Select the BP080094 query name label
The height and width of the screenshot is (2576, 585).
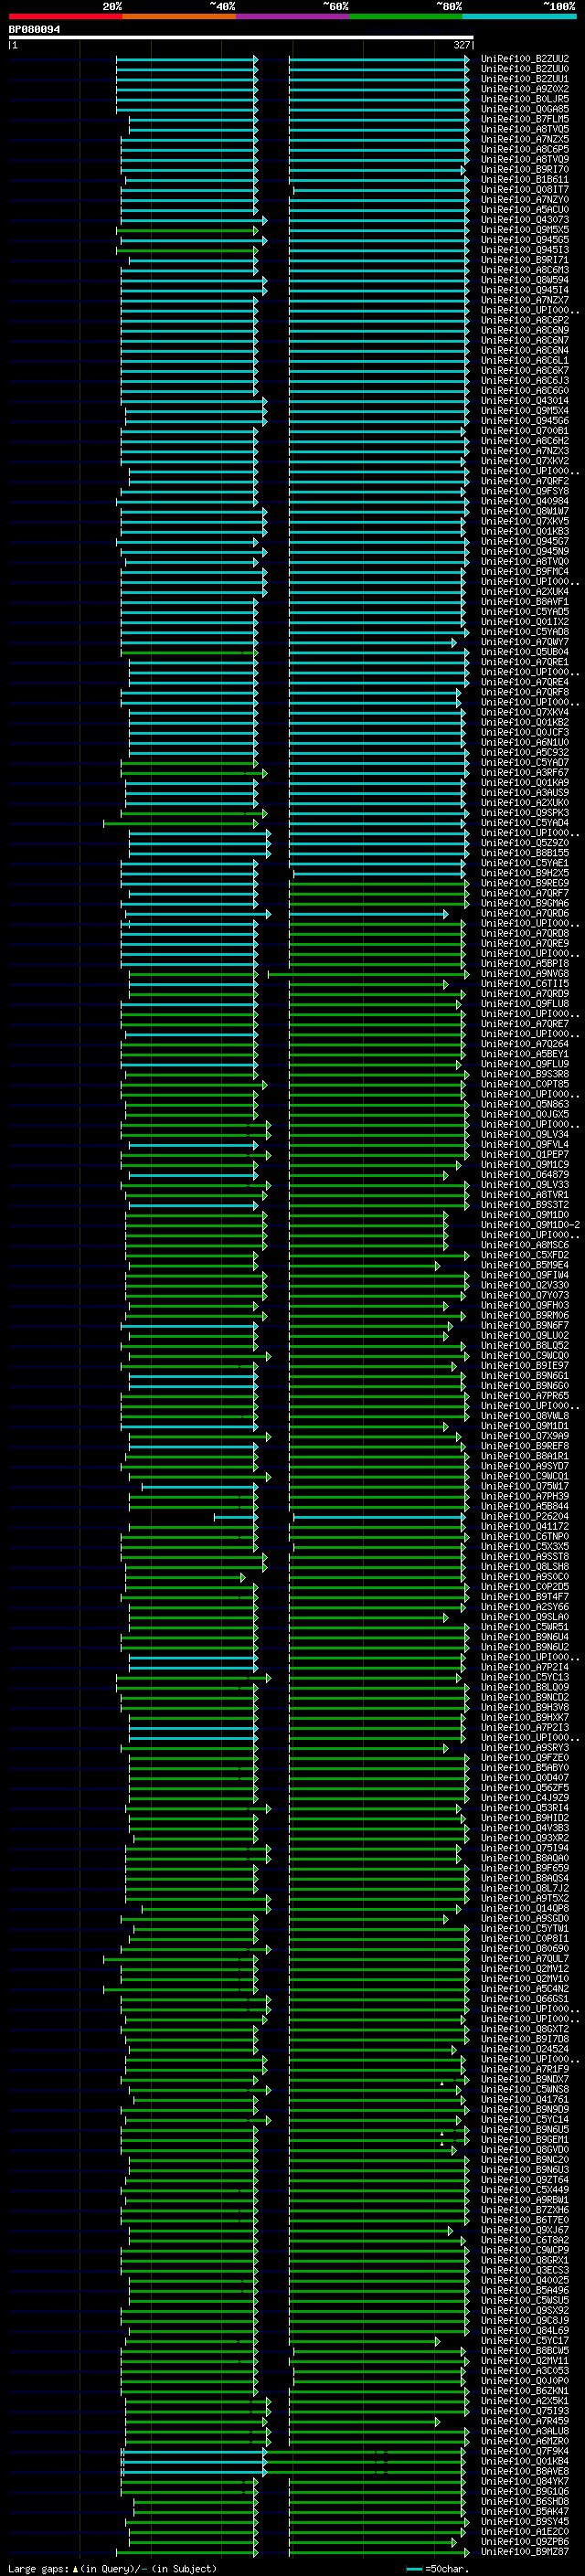(x=34, y=29)
